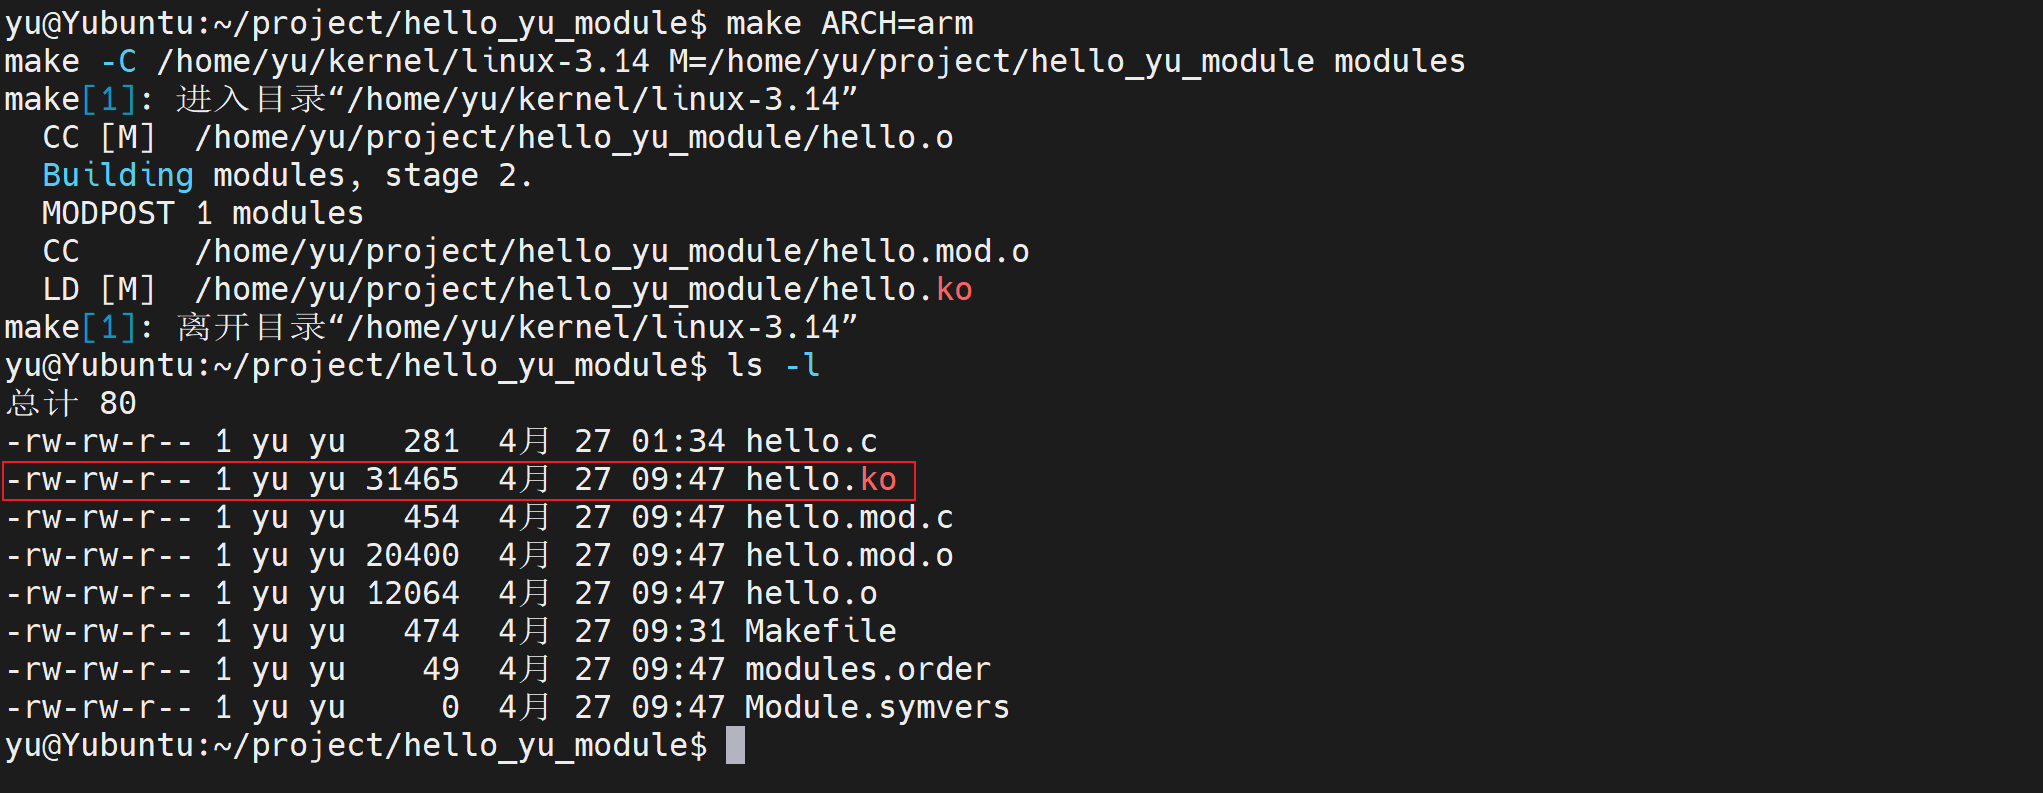Click the hello.o filename in ls output
The image size is (2043, 793).
[x=811, y=594]
